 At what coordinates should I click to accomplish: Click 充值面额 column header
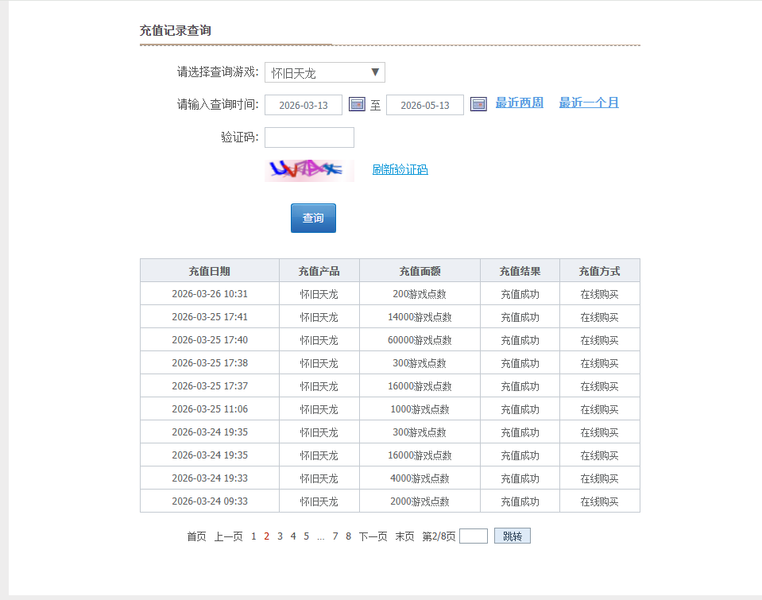tap(419, 271)
